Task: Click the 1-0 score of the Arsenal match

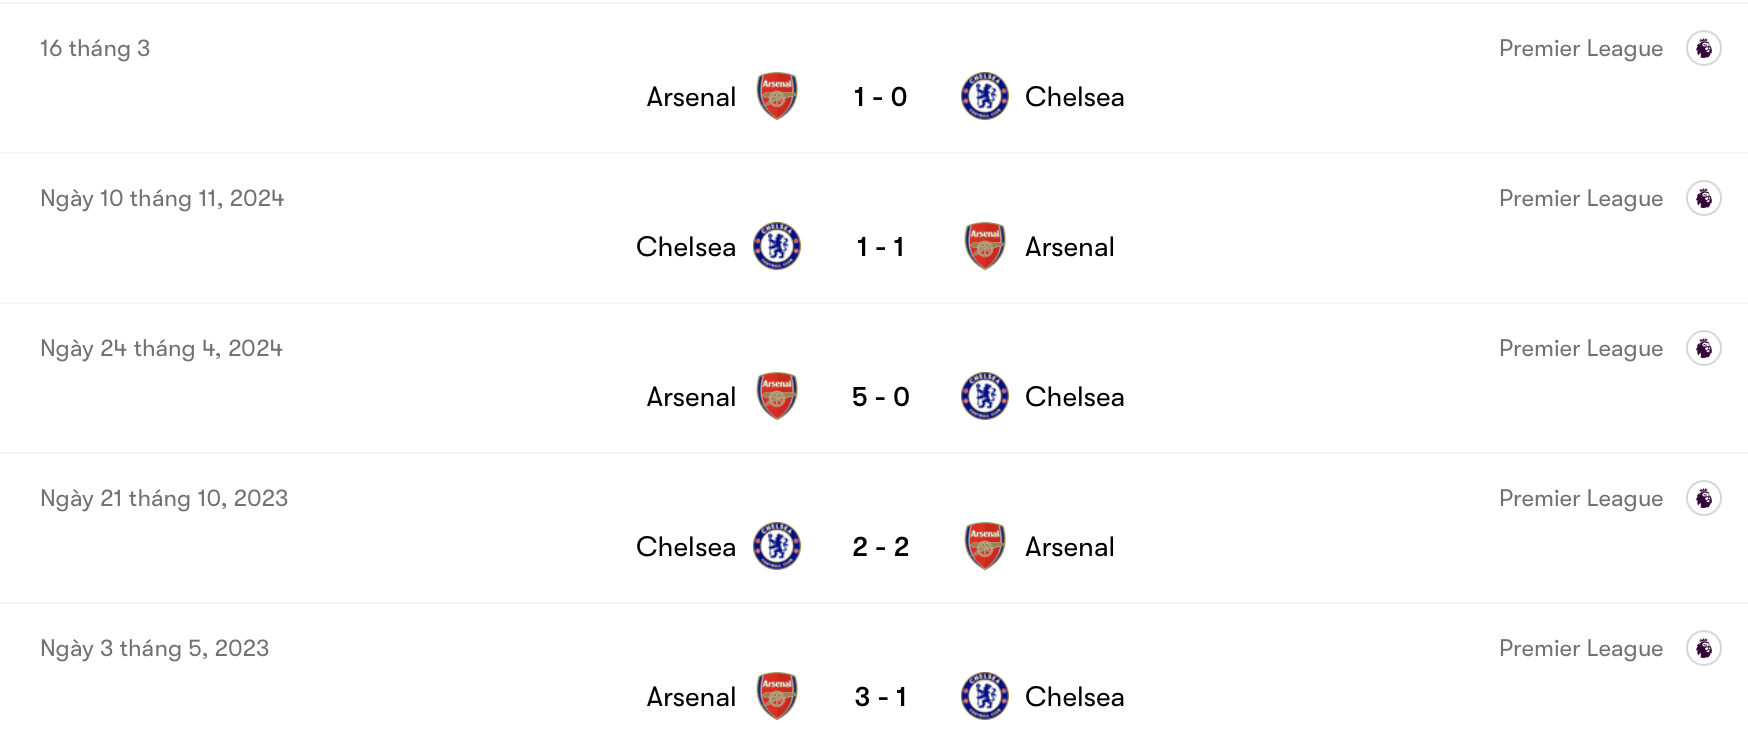Action: [880, 97]
